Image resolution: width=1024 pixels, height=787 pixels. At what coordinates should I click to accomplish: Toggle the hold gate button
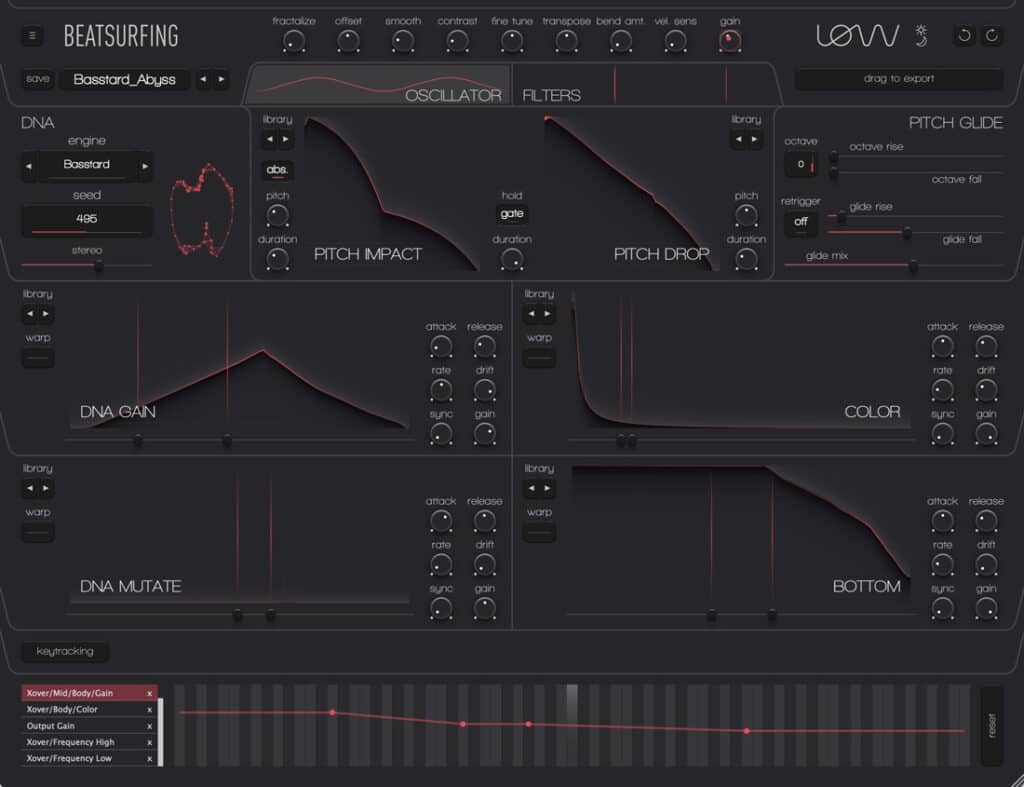coord(512,214)
